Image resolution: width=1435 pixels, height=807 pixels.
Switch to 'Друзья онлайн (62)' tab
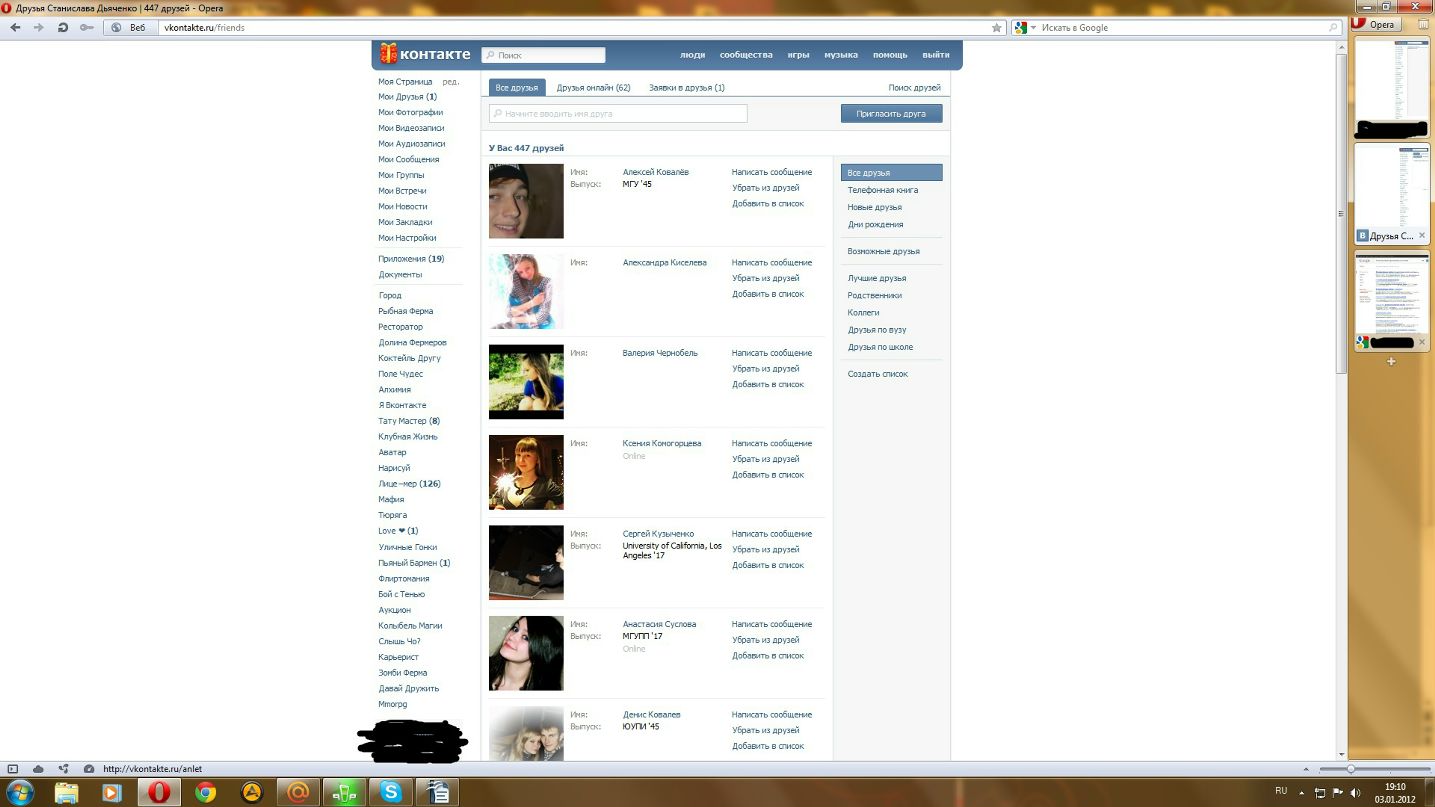pyautogui.click(x=593, y=88)
